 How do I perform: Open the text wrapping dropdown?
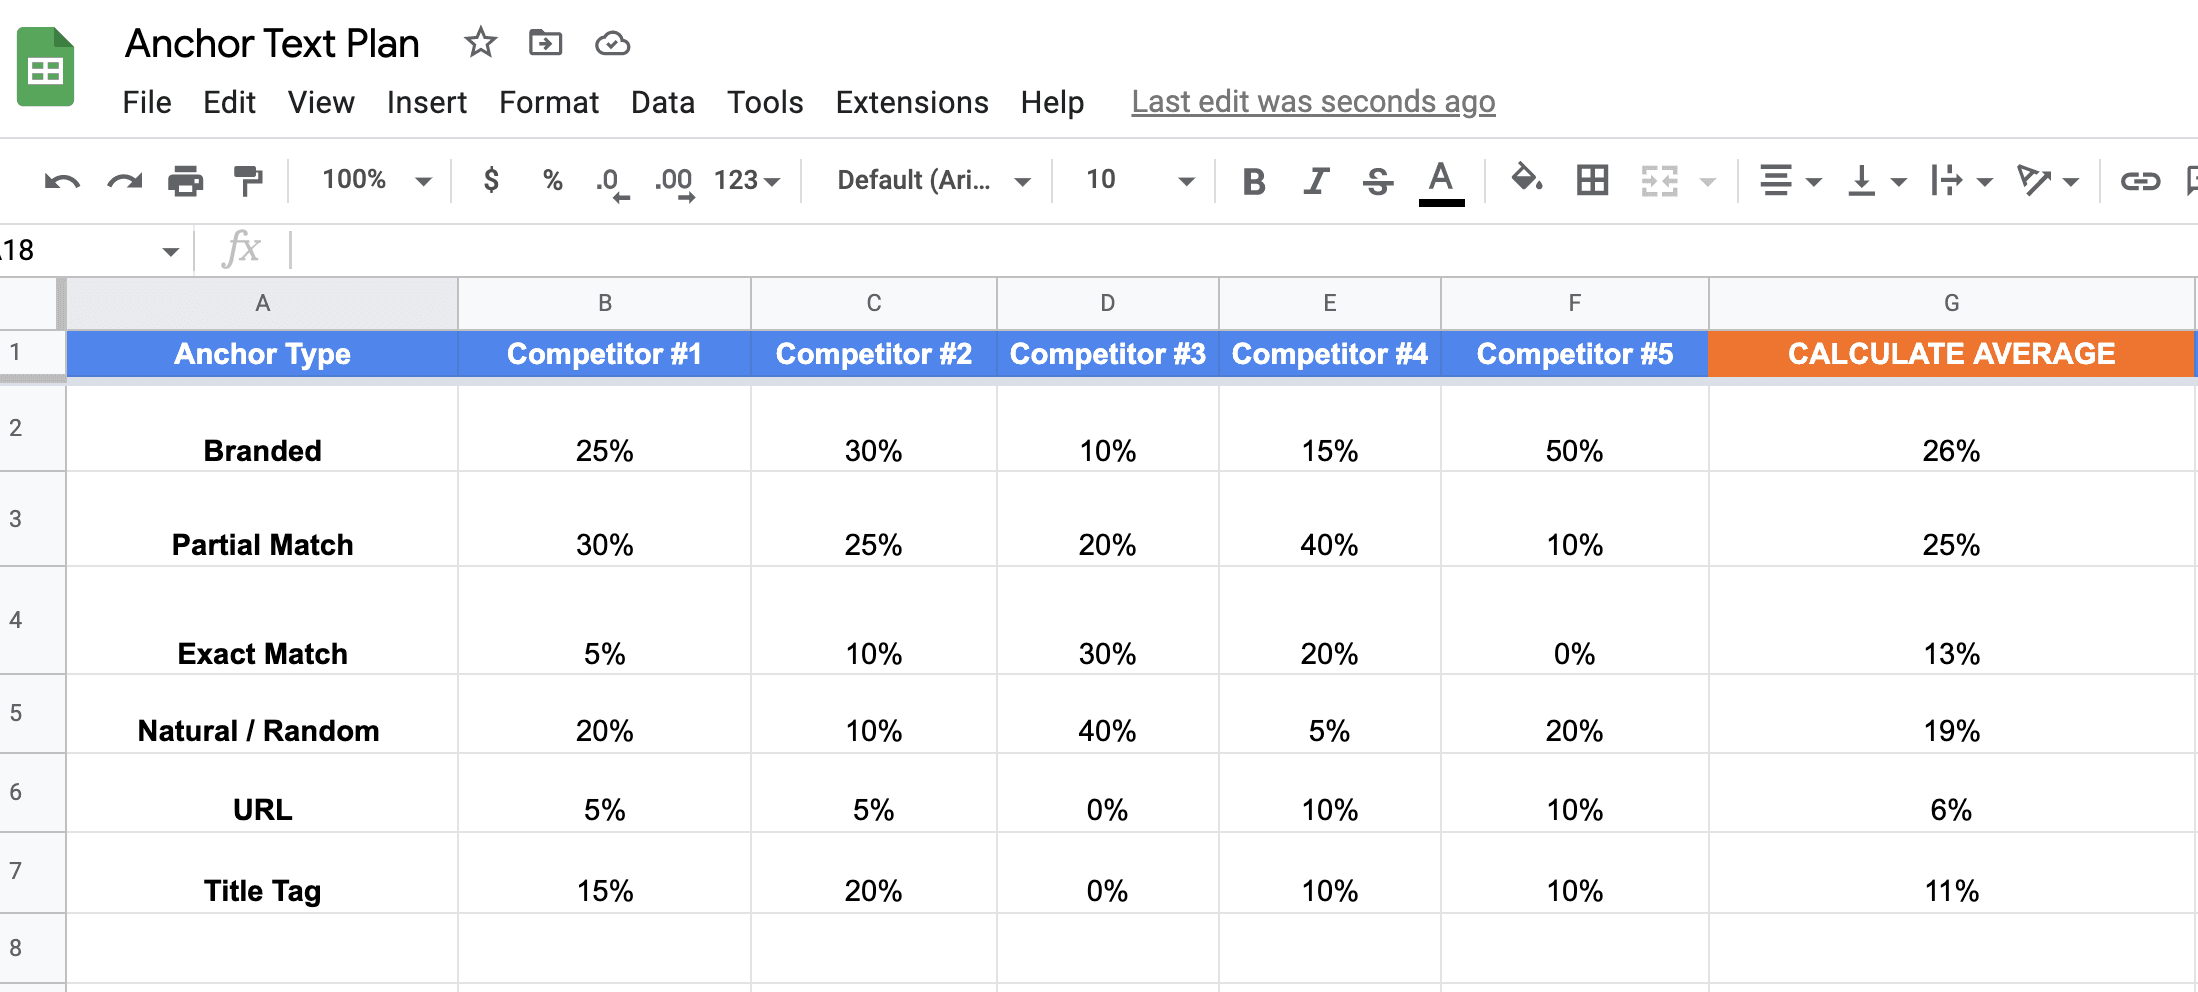(1961, 181)
